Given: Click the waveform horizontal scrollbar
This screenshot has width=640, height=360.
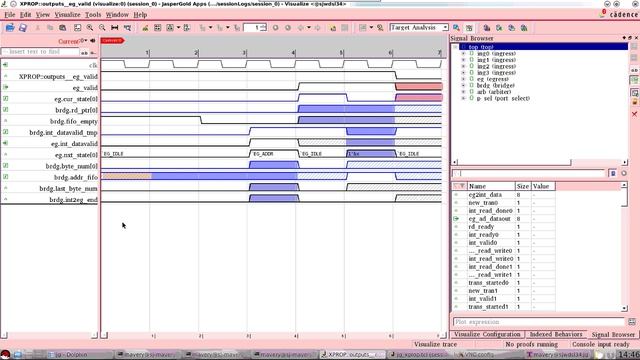Looking at the screenshot, I should pyautogui.click(x=273, y=335).
